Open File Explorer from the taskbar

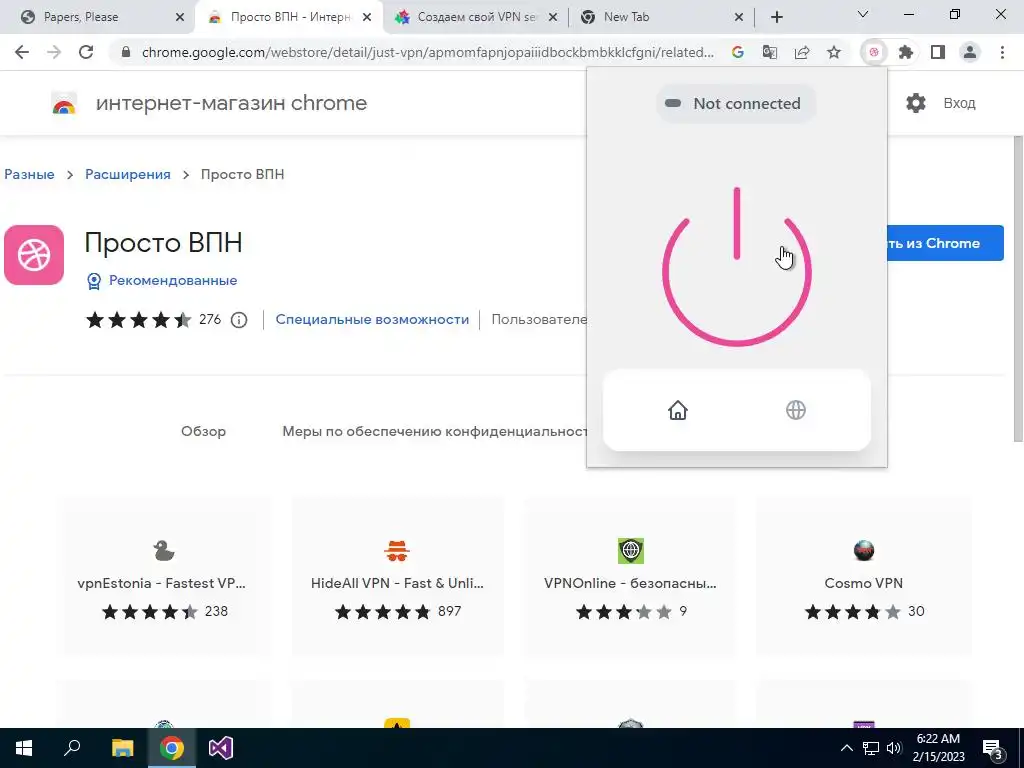pos(122,748)
